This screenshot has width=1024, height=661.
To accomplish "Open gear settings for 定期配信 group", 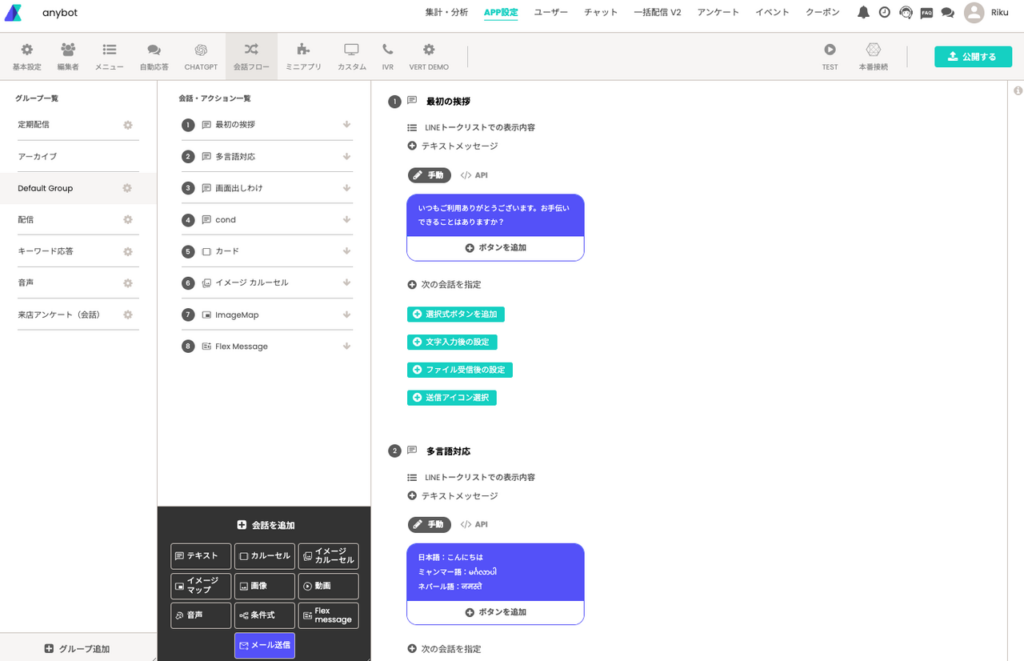I will coord(127,125).
